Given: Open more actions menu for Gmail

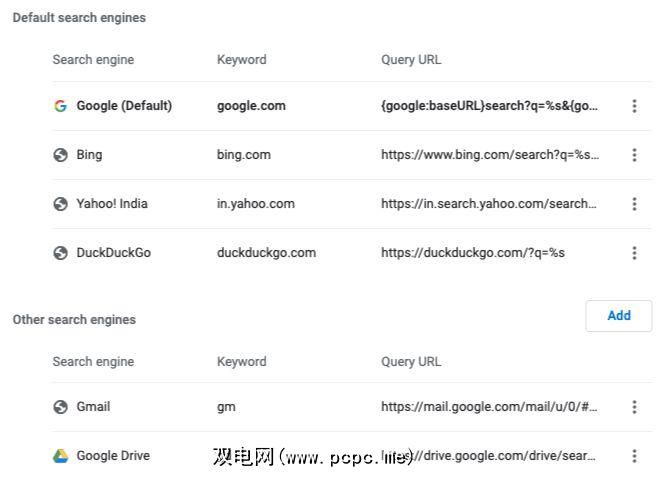Looking at the screenshot, I should (x=635, y=406).
